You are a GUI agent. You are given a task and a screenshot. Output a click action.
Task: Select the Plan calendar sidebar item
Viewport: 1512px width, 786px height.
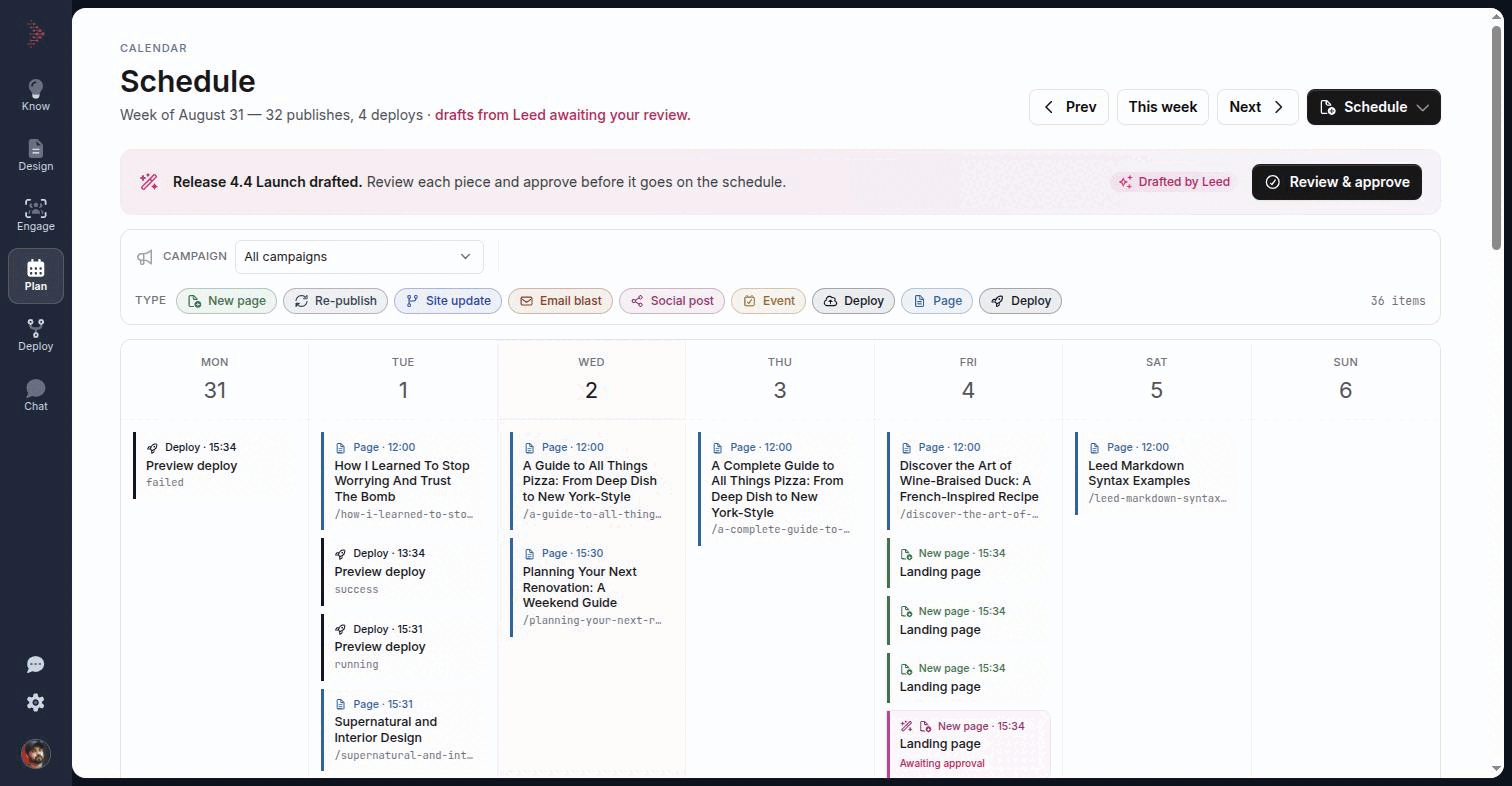coord(36,275)
